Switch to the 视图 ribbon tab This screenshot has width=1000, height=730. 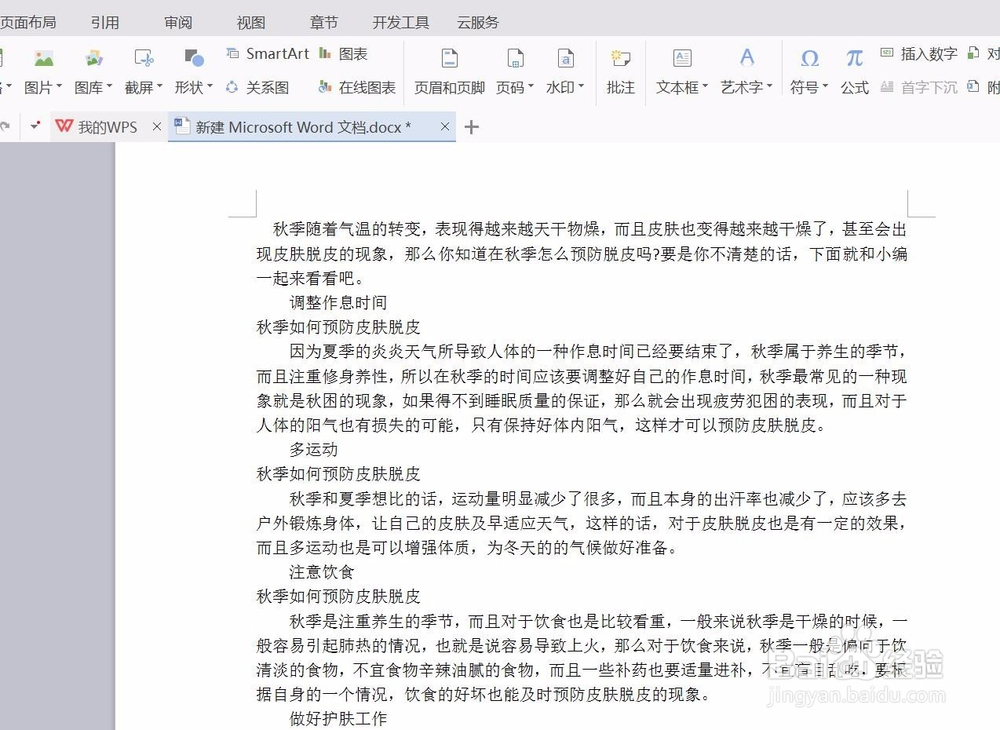[251, 22]
